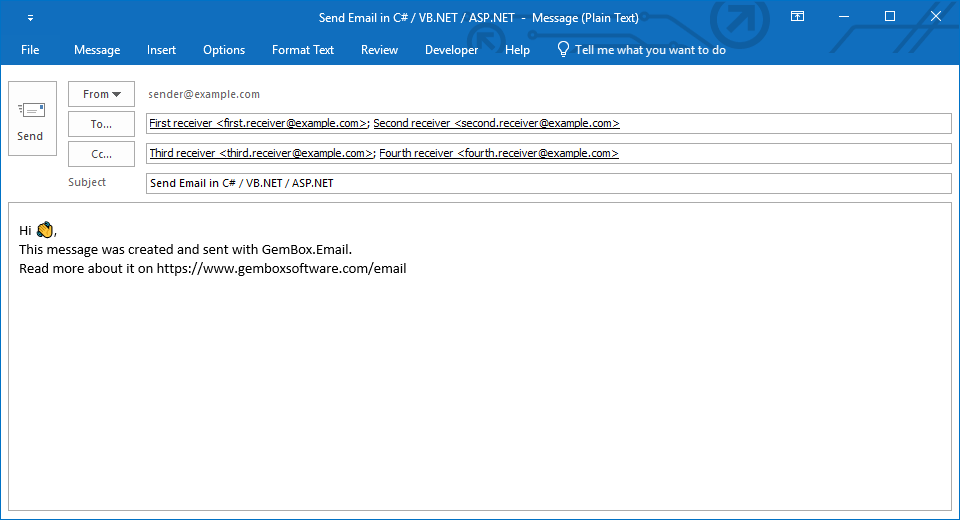The image size is (960, 520).
Task: Expand Customize Quick Access Toolbar arrow
Action: tap(30, 18)
